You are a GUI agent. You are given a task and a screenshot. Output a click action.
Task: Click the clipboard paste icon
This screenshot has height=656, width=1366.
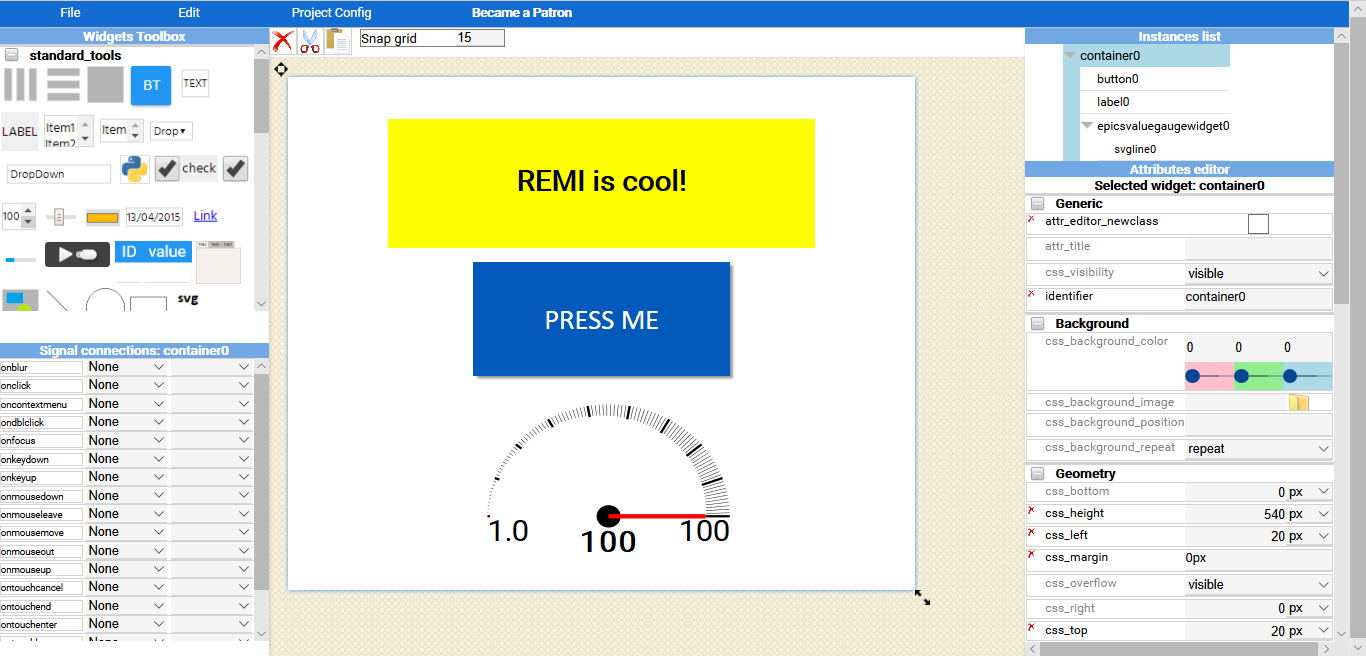pyautogui.click(x=338, y=41)
